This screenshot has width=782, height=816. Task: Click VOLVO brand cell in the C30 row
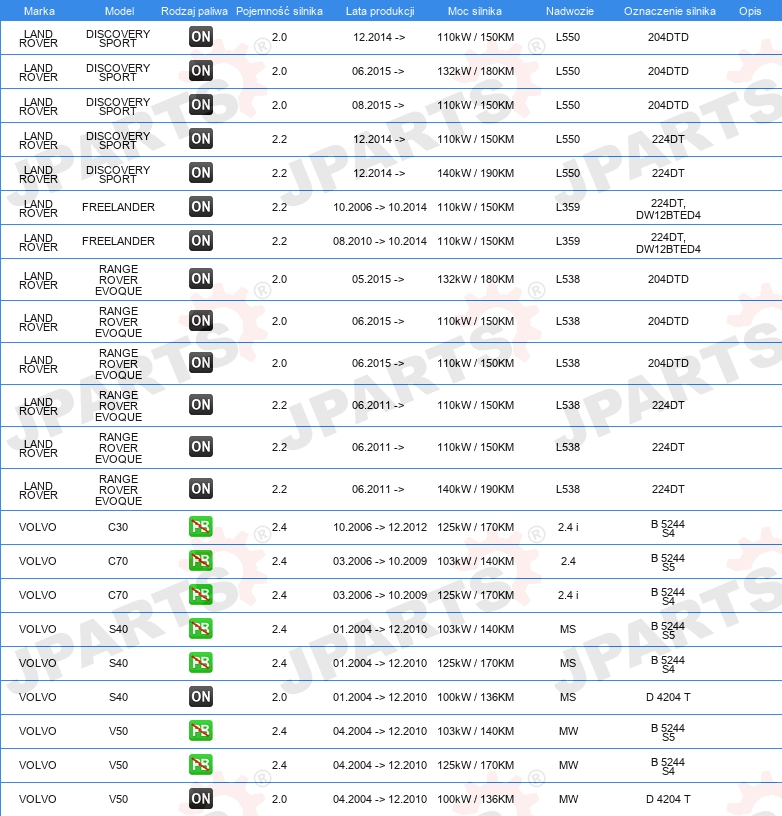click(x=37, y=527)
